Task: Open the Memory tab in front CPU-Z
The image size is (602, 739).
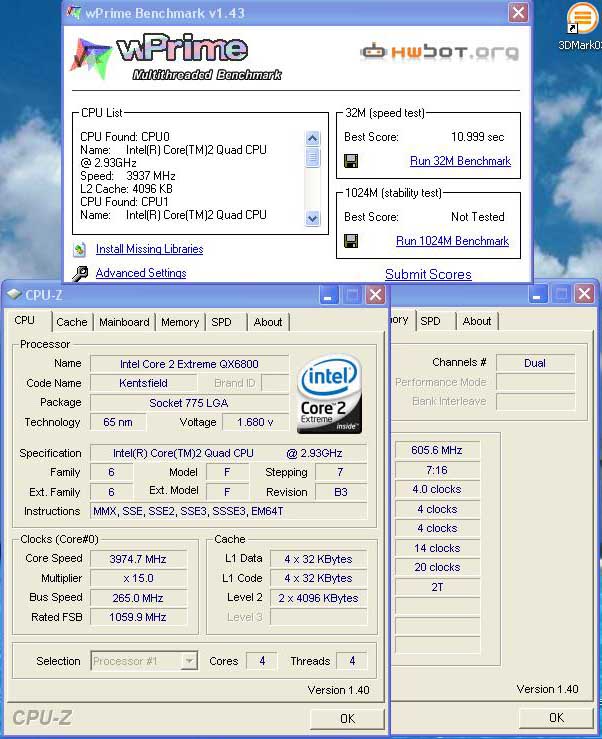Action: tap(180, 322)
